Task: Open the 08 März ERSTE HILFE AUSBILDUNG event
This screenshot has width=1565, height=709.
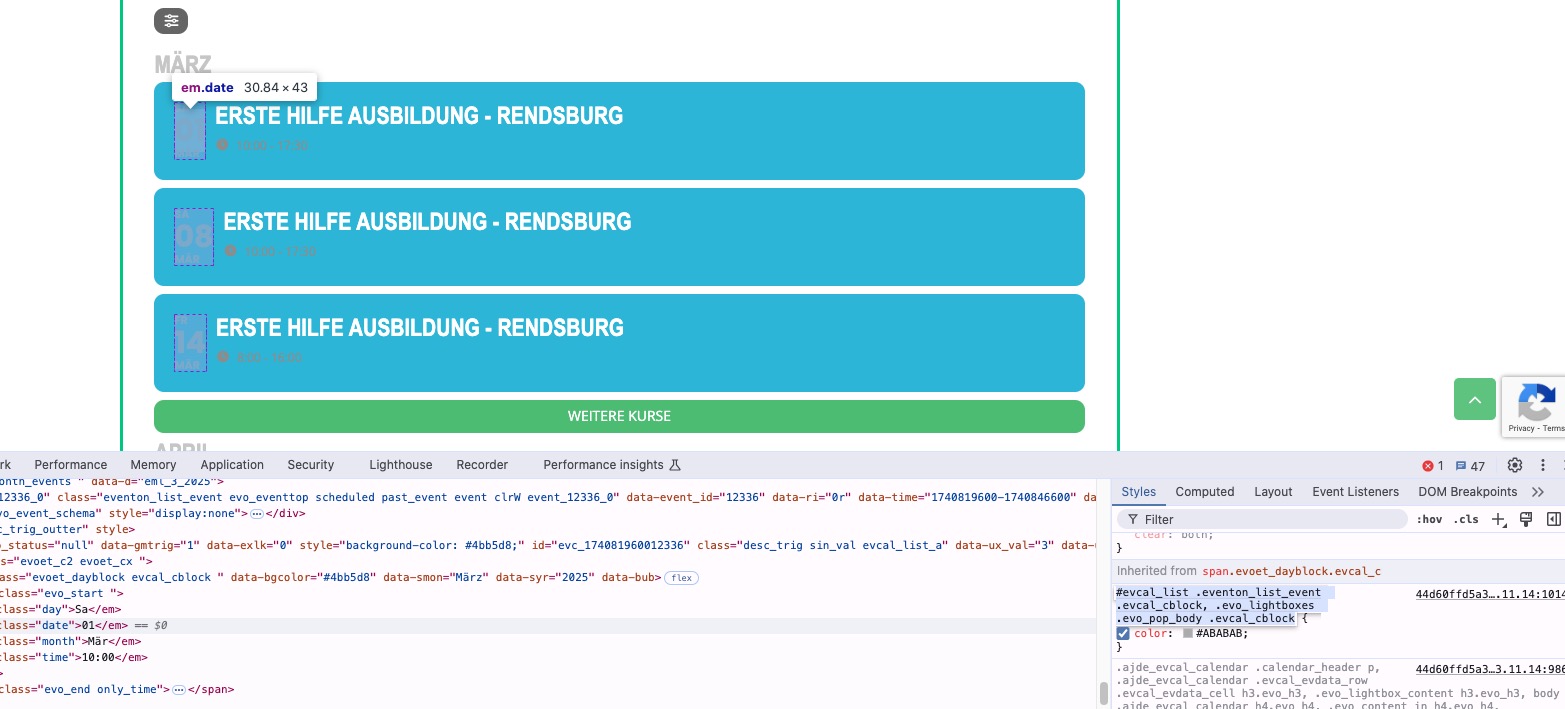Action: tap(619, 237)
